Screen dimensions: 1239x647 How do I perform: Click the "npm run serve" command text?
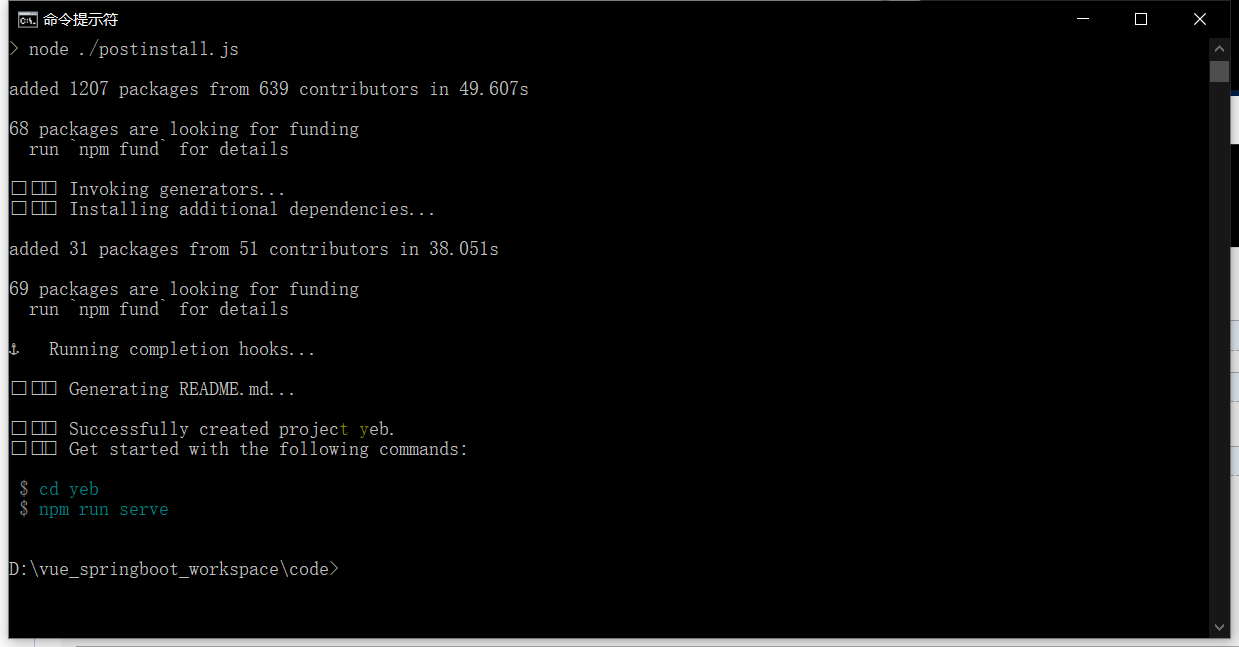coord(103,509)
